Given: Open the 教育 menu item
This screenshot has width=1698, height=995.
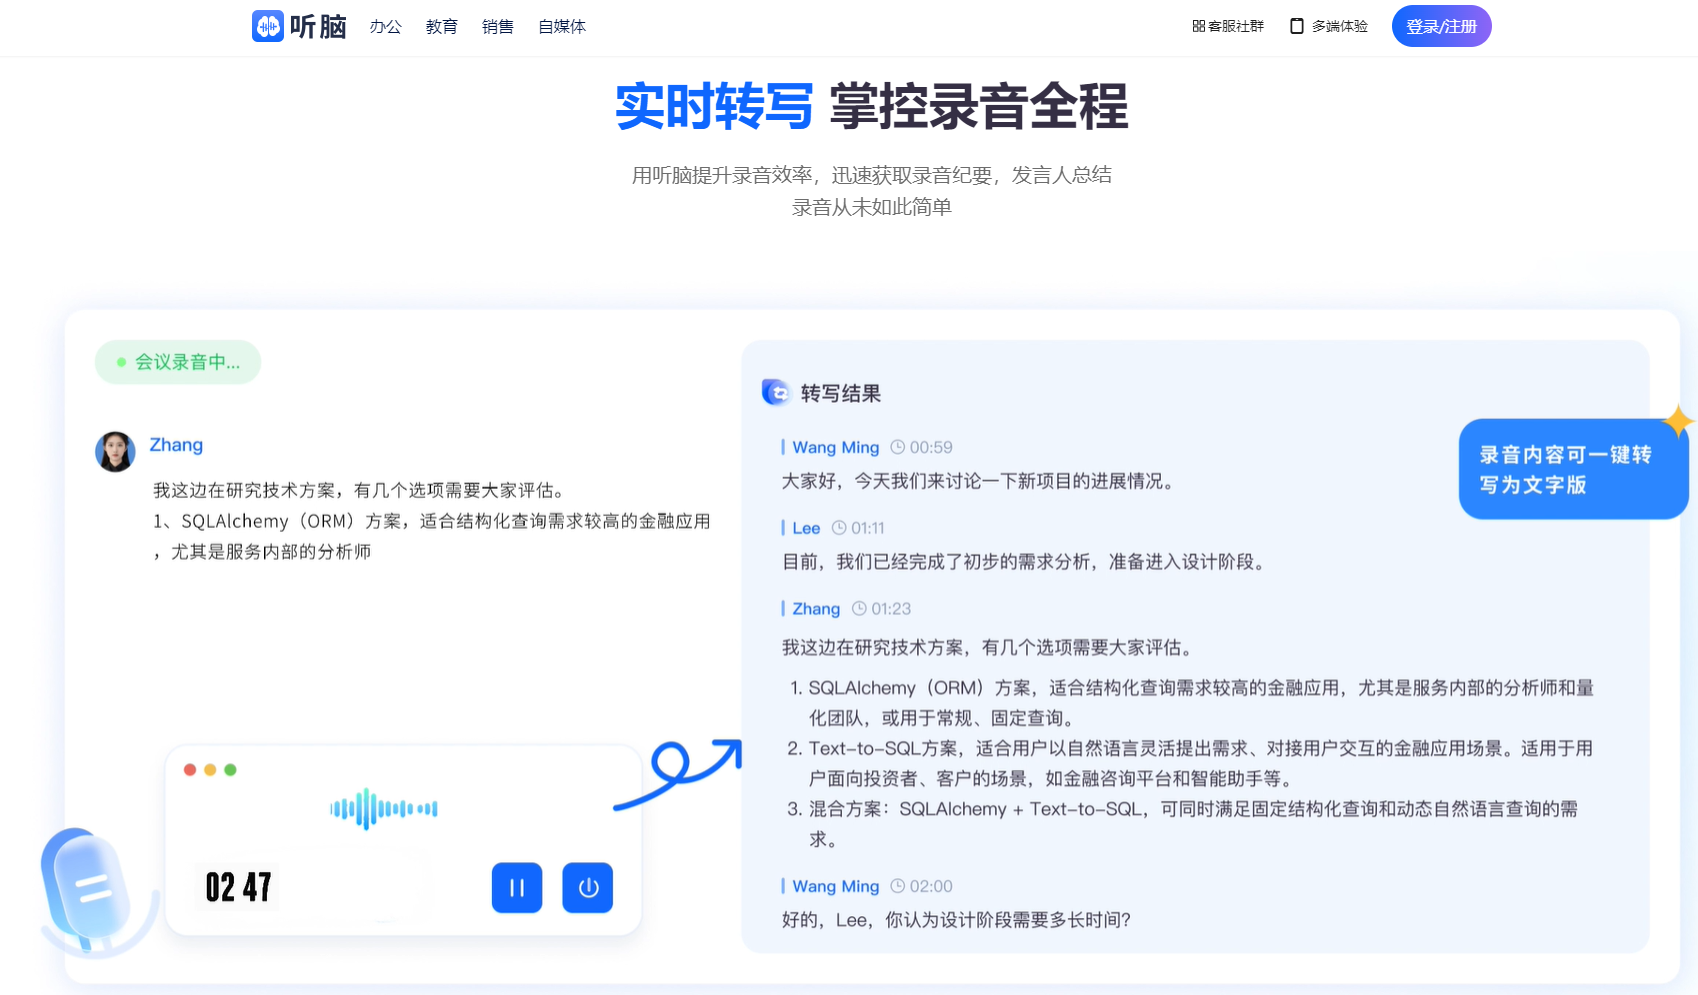Looking at the screenshot, I should (x=441, y=27).
